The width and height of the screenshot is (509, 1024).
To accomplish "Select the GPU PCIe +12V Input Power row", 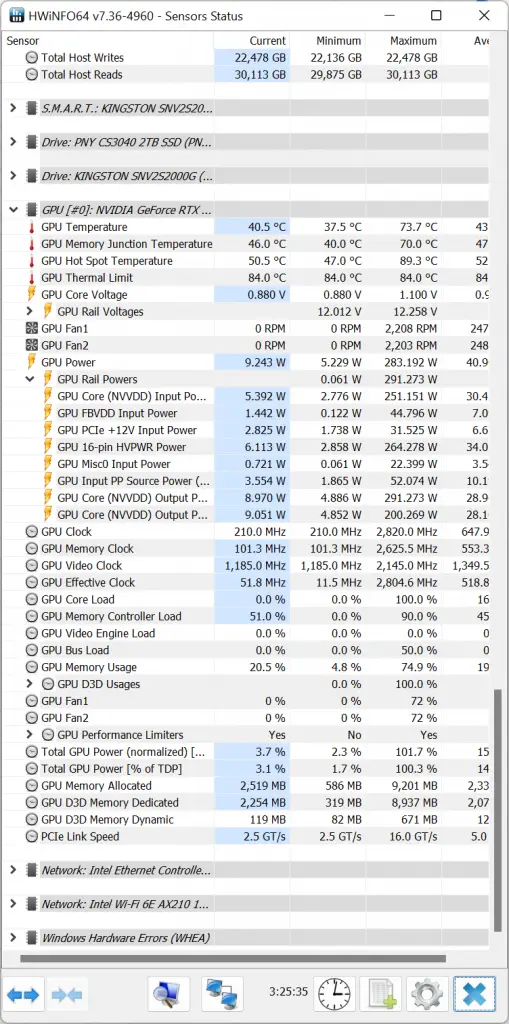I will pyautogui.click(x=245, y=430).
